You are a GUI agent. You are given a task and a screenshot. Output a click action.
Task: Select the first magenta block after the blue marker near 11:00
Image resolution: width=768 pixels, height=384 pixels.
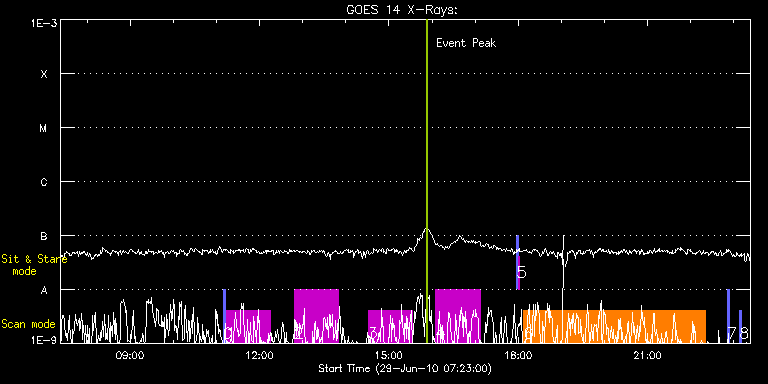coord(248,326)
